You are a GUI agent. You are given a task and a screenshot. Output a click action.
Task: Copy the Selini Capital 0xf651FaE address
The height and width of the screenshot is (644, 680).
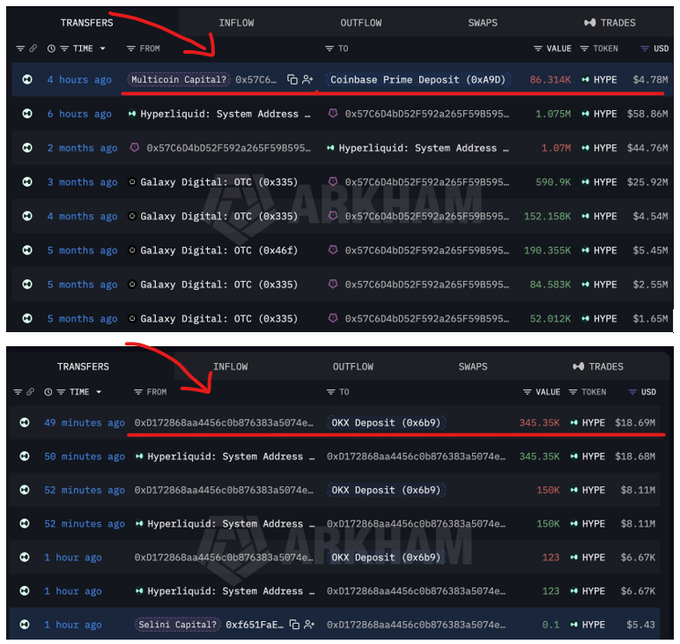(294, 624)
